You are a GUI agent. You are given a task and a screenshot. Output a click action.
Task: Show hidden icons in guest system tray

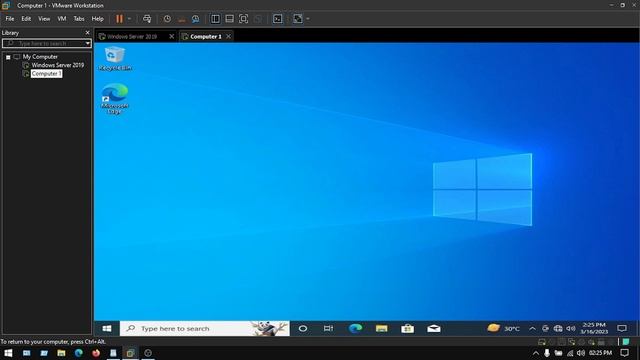532,329
